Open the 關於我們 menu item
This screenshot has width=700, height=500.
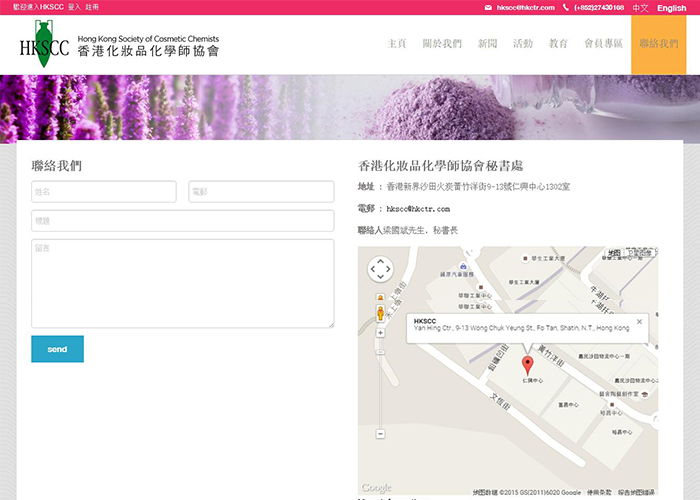[x=442, y=44]
